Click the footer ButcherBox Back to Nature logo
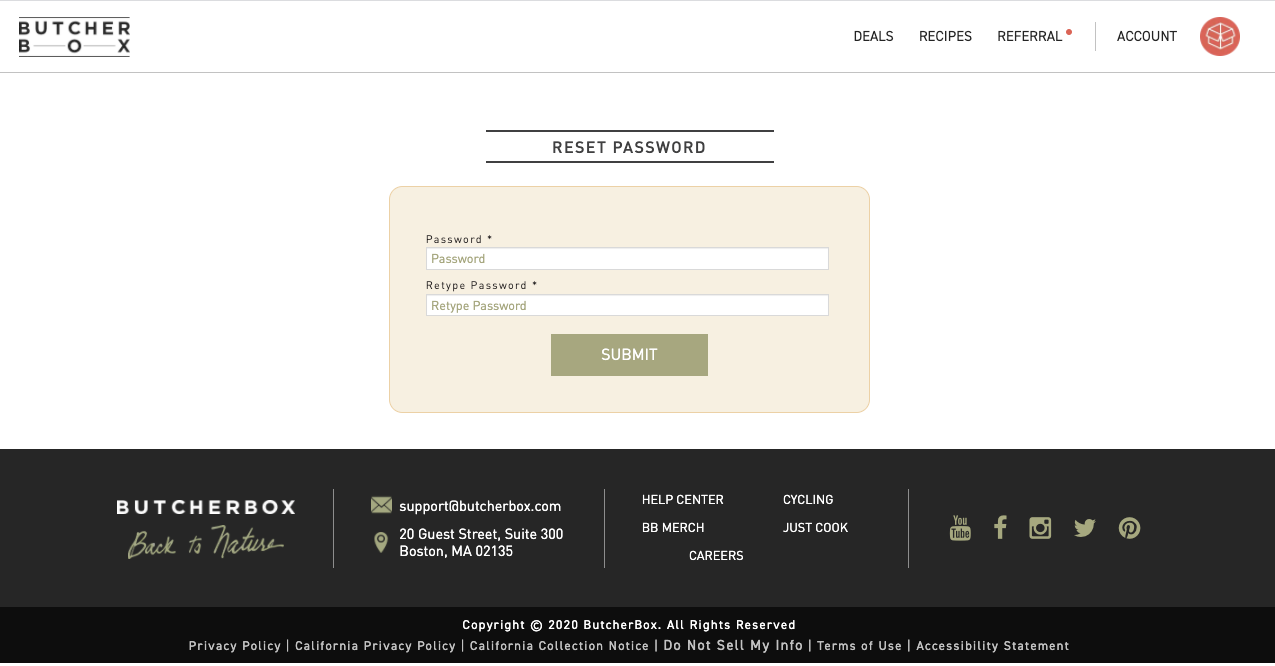The width and height of the screenshot is (1275, 666). 206,528
